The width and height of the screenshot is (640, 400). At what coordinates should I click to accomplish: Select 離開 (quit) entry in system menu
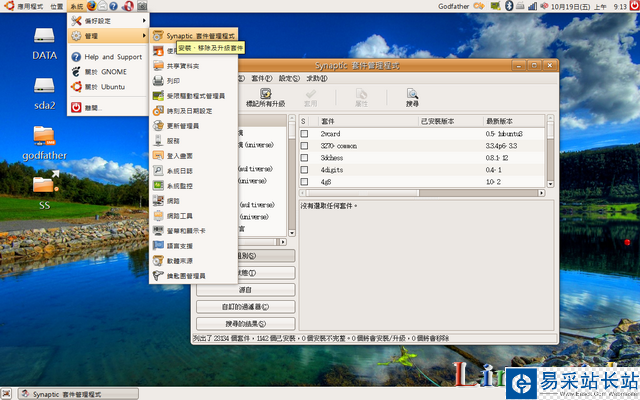point(108,107)
